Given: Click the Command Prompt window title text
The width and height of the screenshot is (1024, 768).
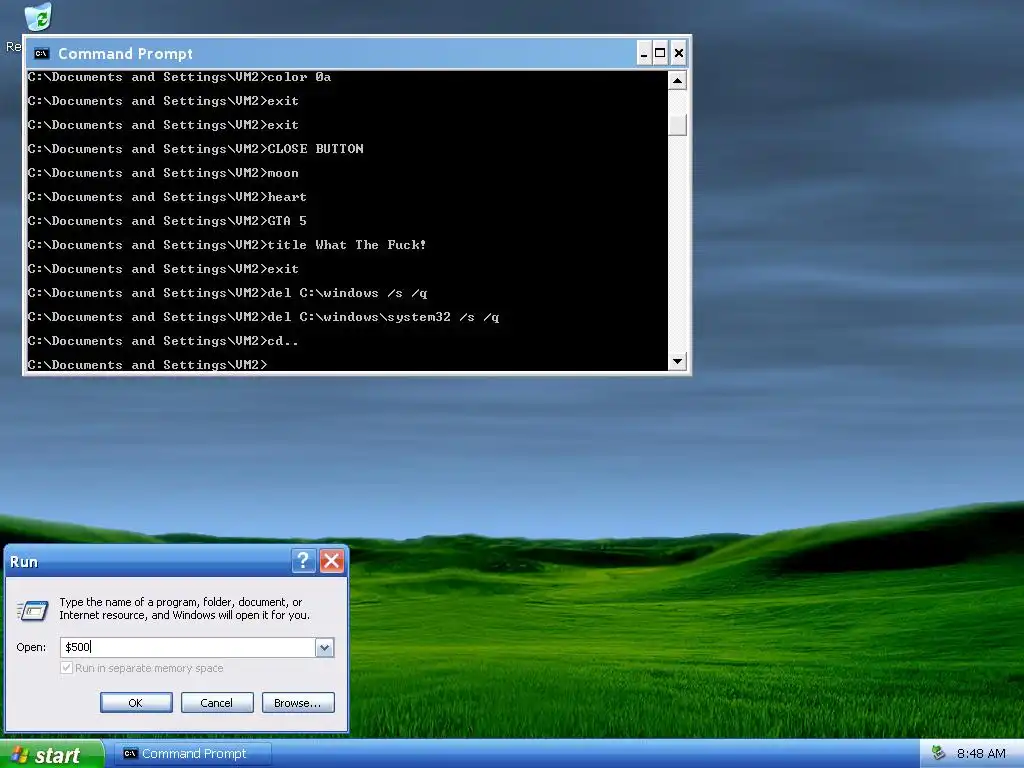Looking at the screenshot, I should [125, 54].
